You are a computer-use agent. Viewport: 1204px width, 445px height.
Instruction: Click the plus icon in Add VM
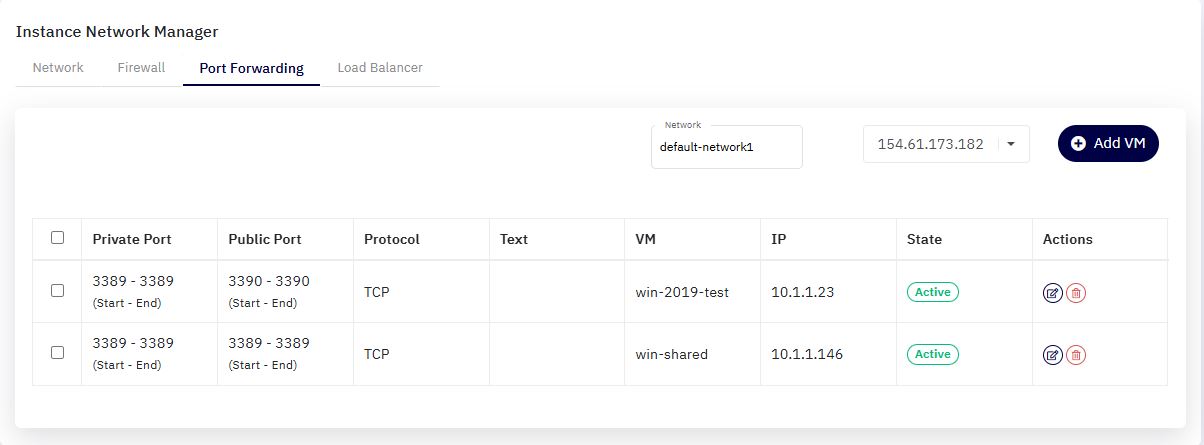(x=1078, y=143)
